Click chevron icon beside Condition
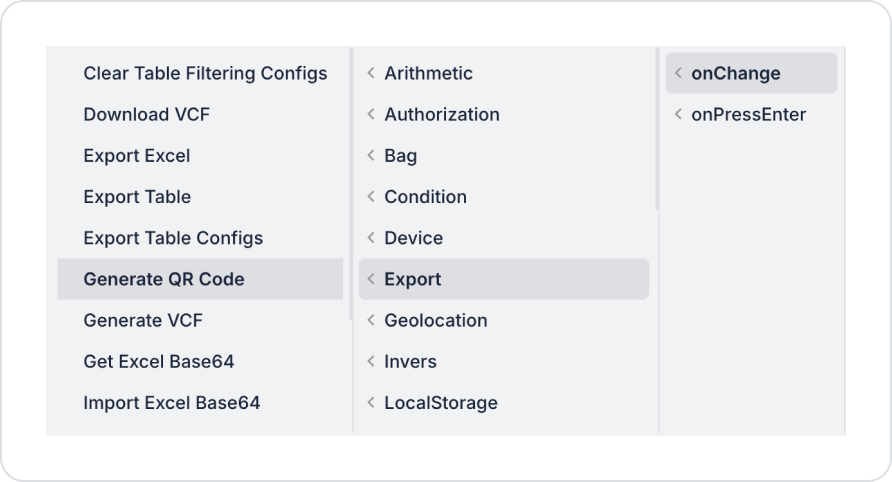892x482 pixels. tap(371, 197)
